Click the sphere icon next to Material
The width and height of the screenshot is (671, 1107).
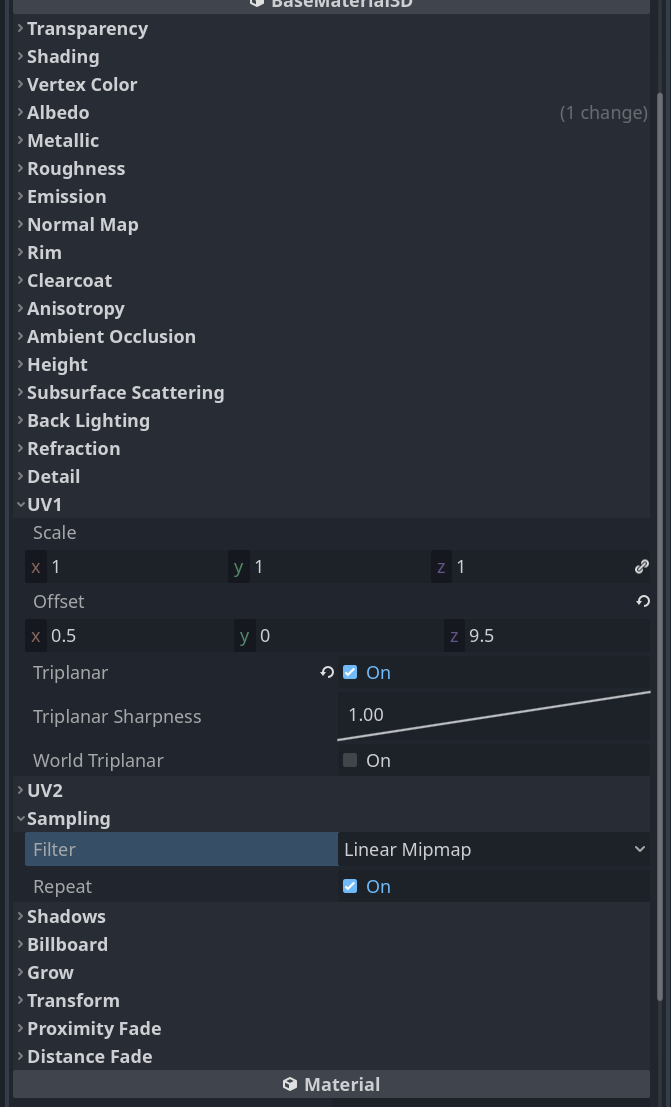[289, 1084]
